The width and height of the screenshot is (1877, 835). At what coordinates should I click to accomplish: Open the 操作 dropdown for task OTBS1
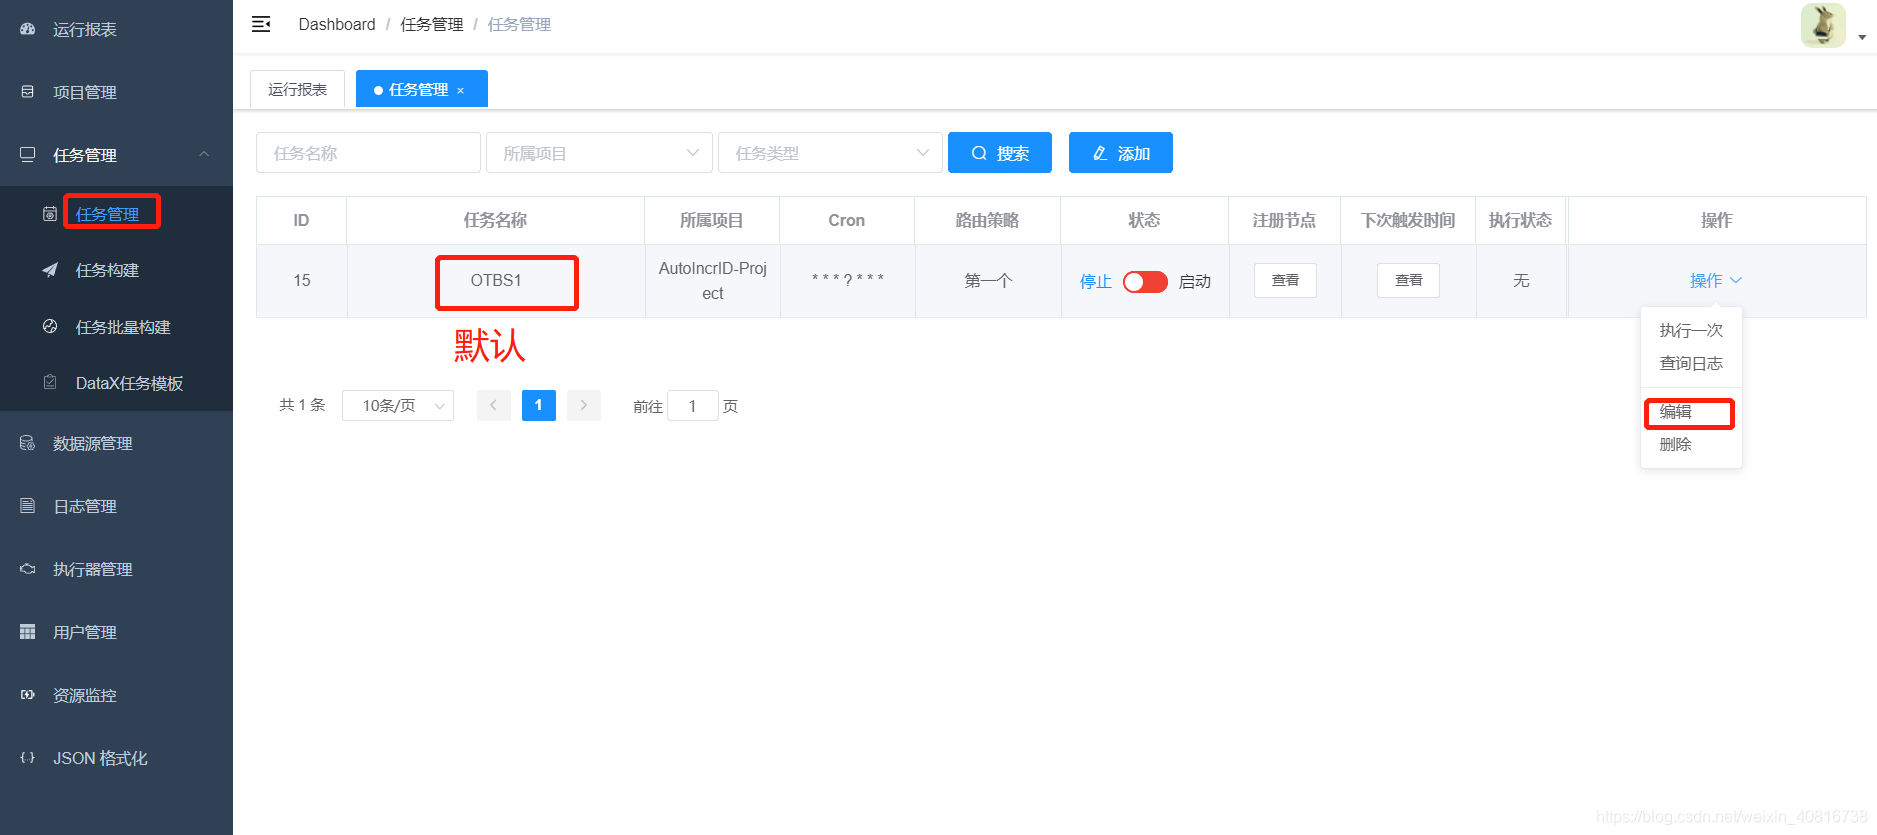click(x=1716, y=281)
